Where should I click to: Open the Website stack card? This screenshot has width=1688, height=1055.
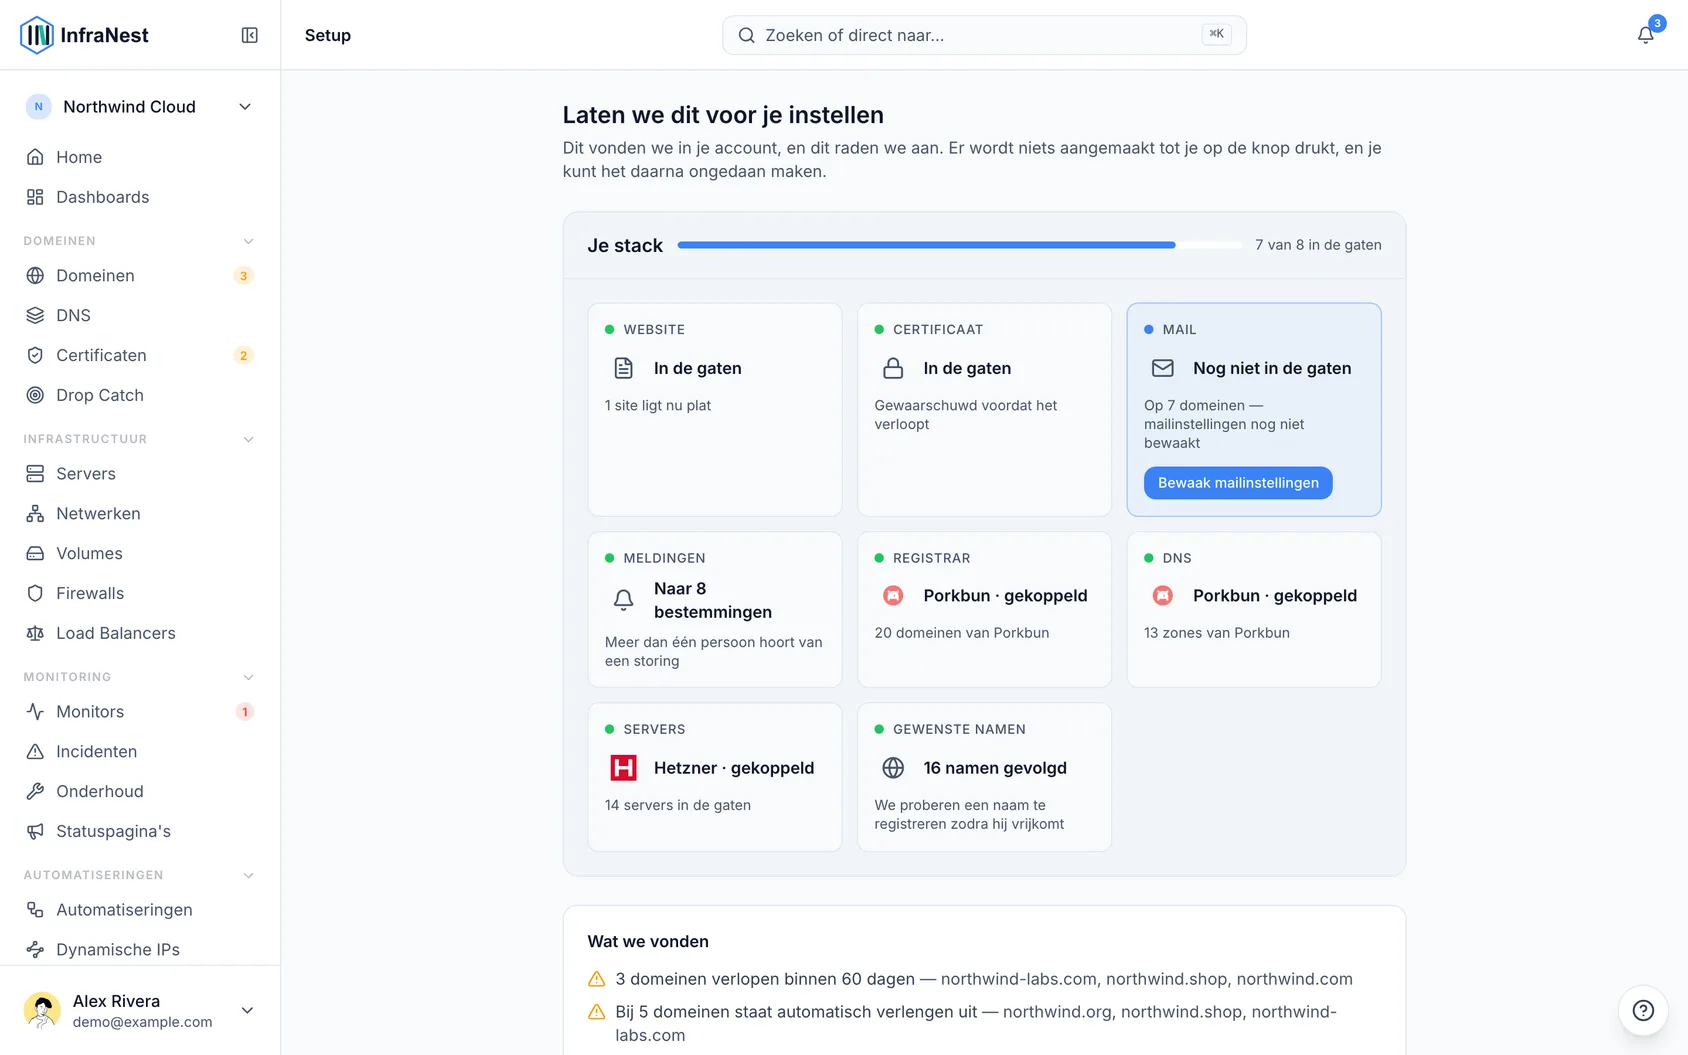click(715, 409)
